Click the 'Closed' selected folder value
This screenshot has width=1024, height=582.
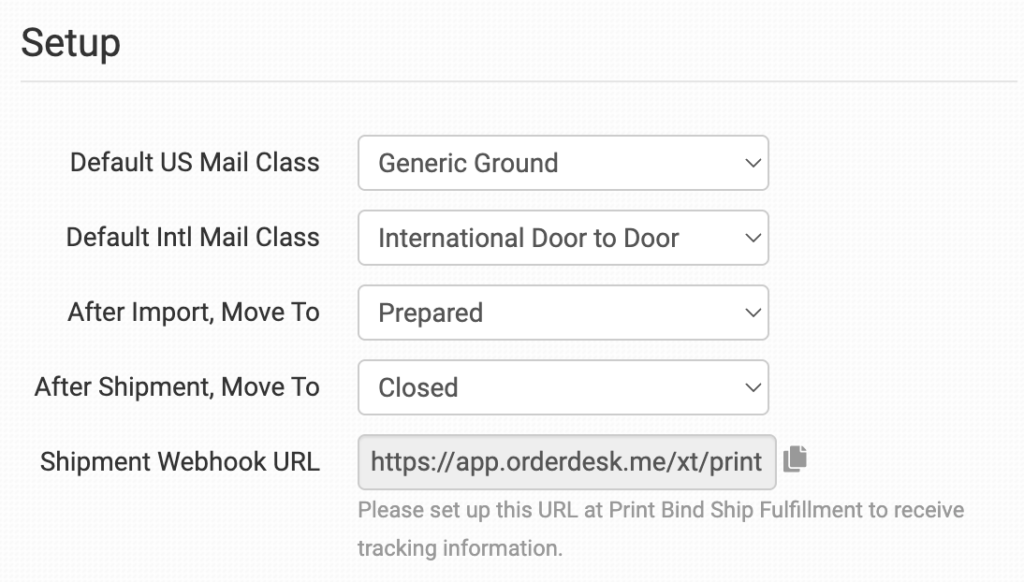pos(418,388)
